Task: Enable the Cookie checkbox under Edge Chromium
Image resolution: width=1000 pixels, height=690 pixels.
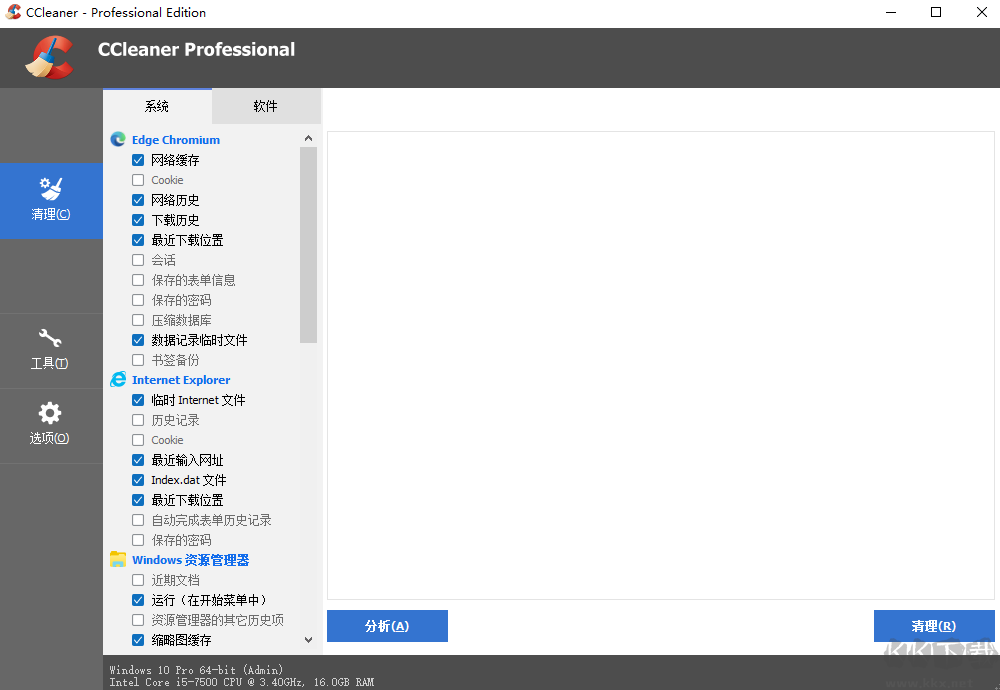Action: [x=137, y=179]
